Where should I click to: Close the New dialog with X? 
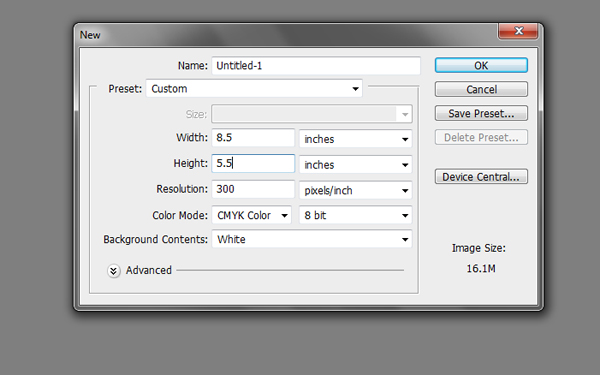[x=518, y=31]
